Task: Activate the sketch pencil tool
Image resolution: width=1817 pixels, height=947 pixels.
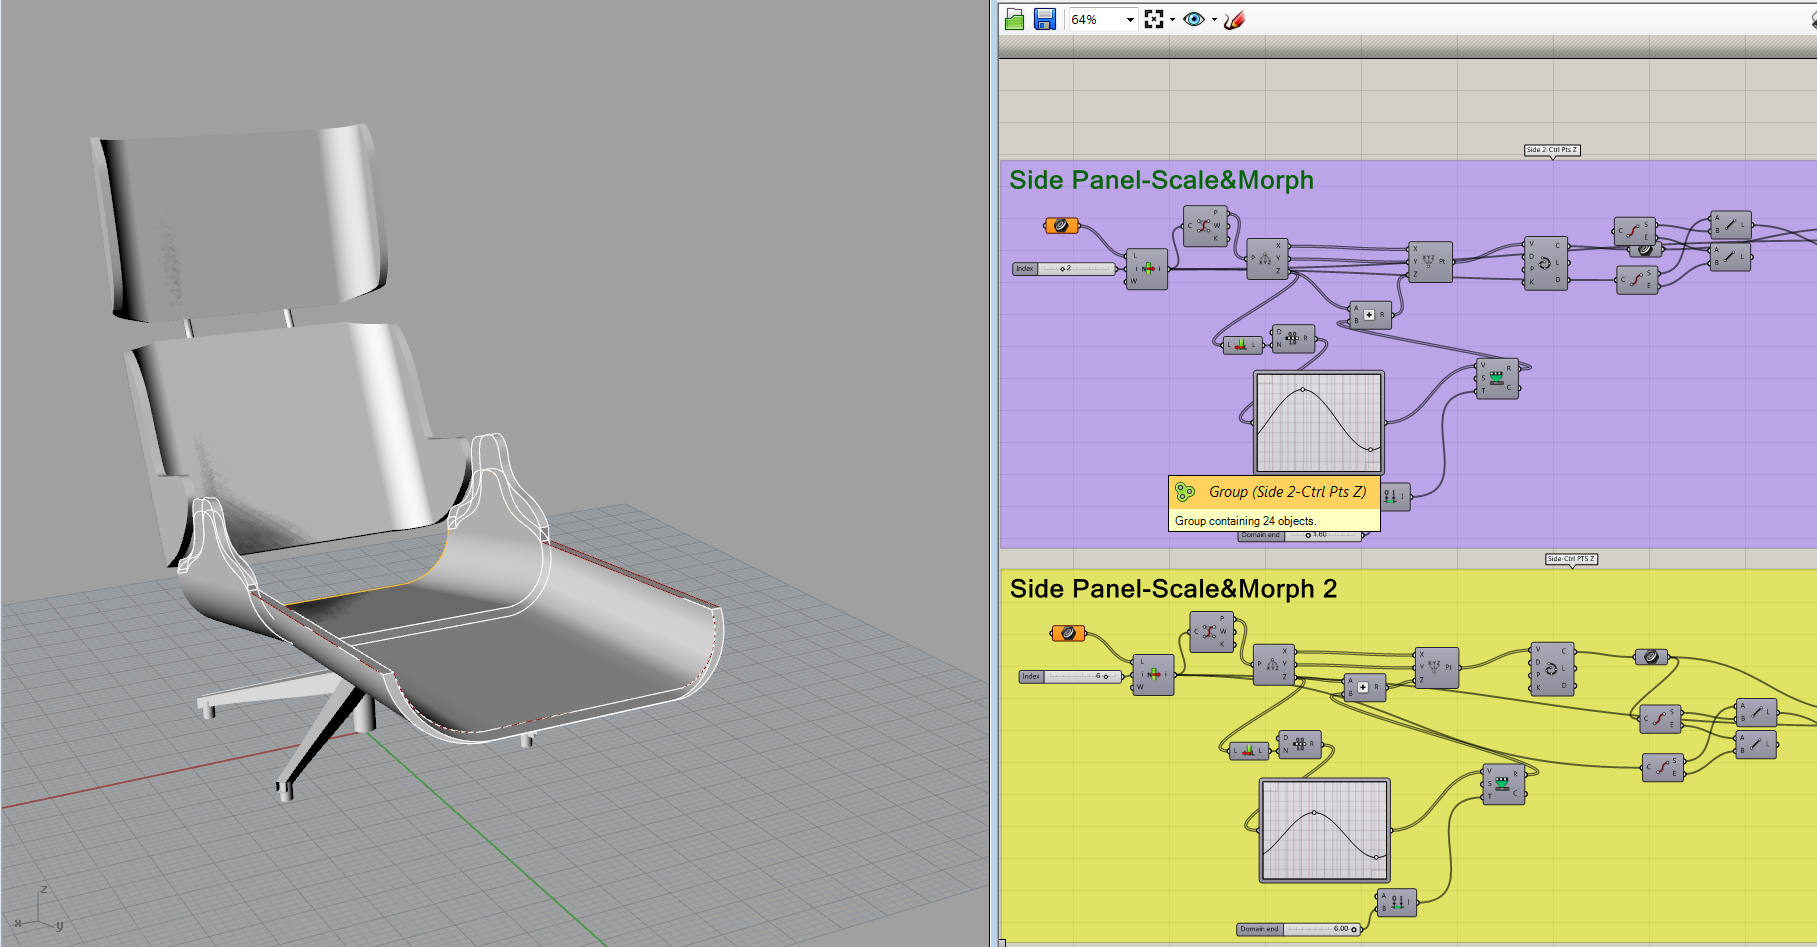Action: click(1235, 19)
